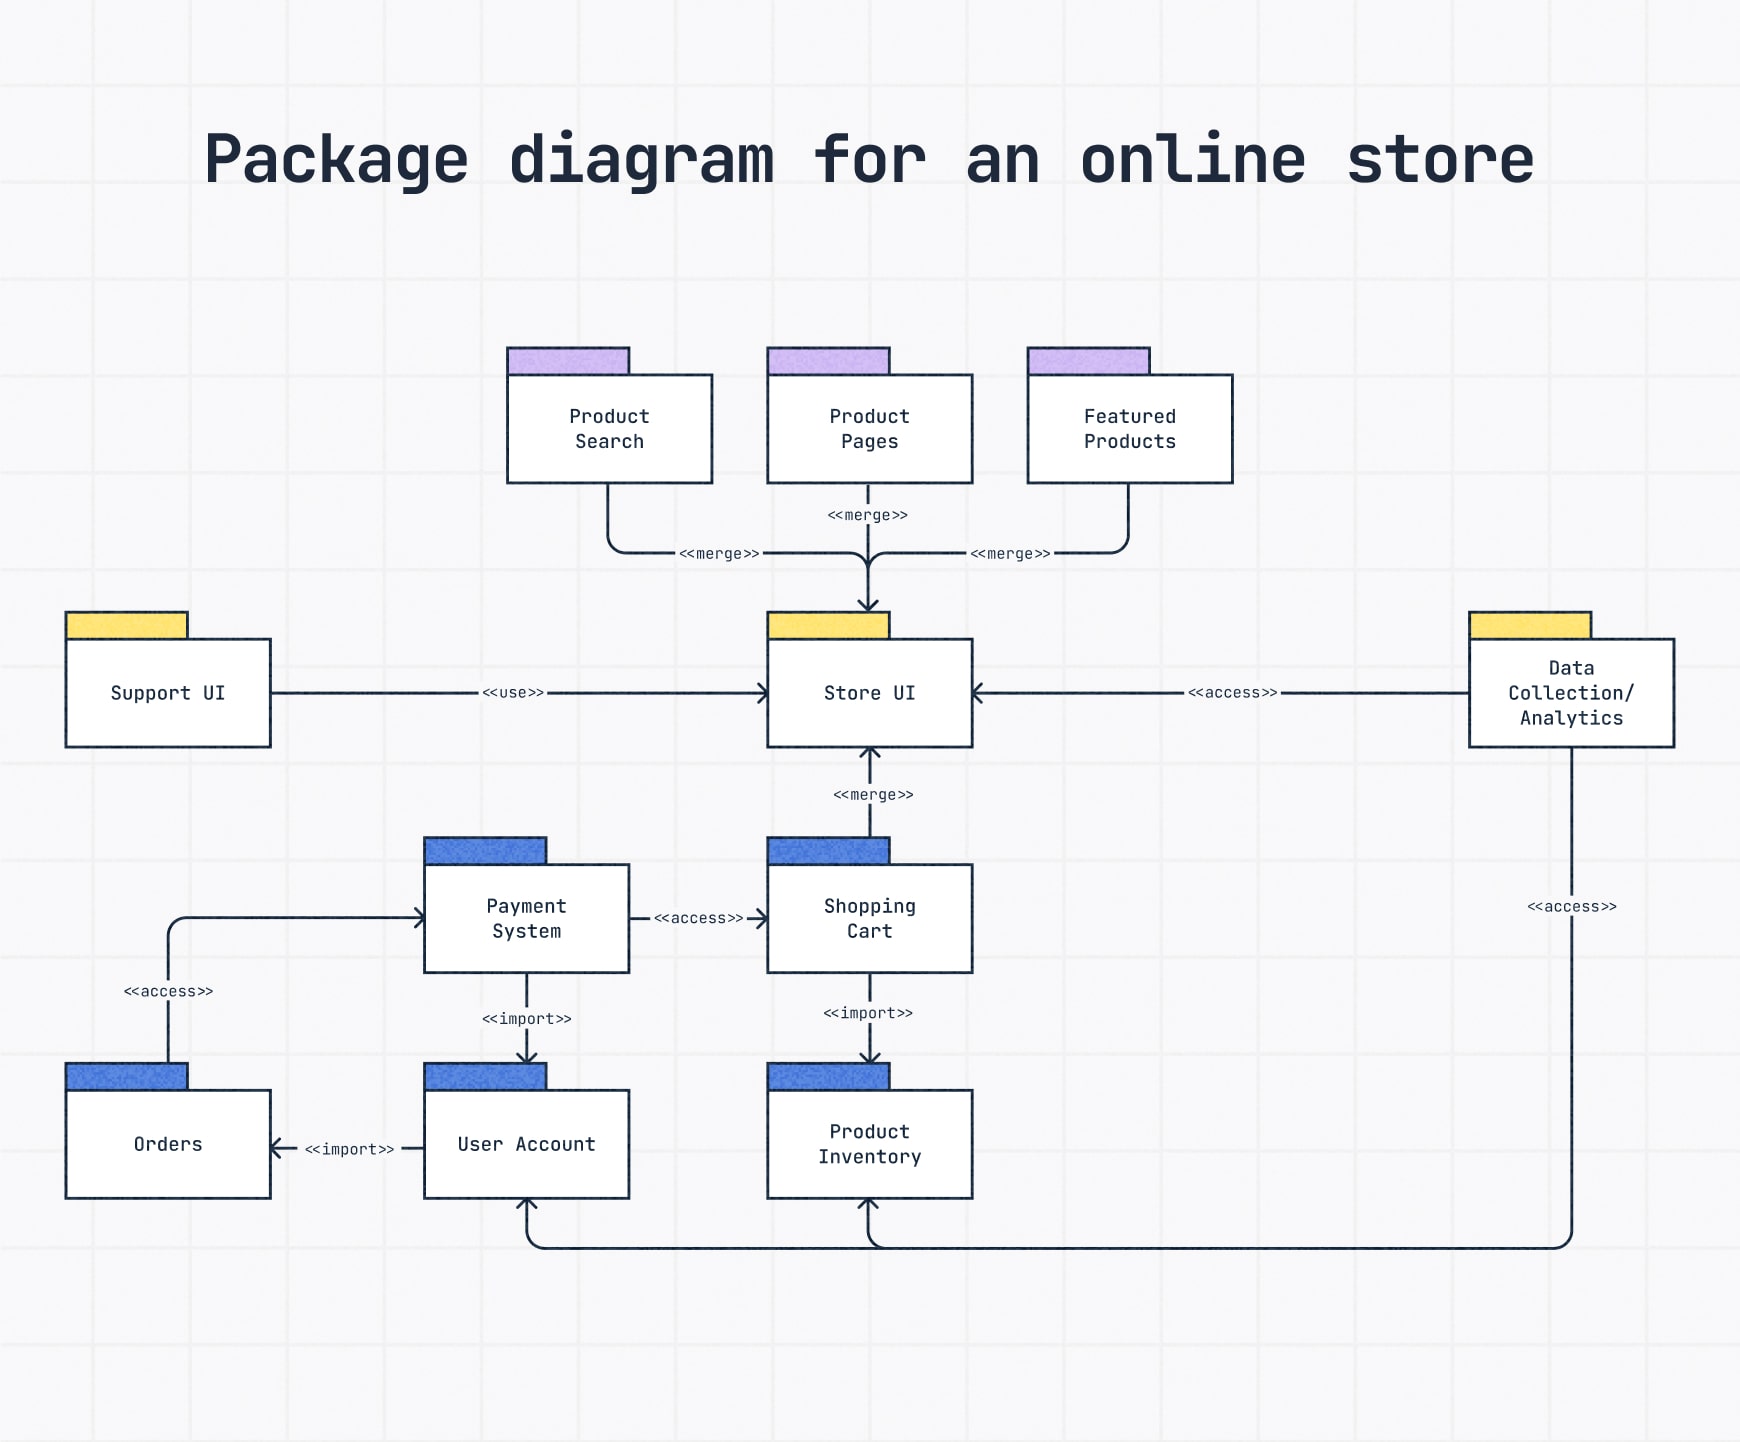Click <<access>> label between Payment System and Cart
1740x1442 pixels.
tap(698, 918)
